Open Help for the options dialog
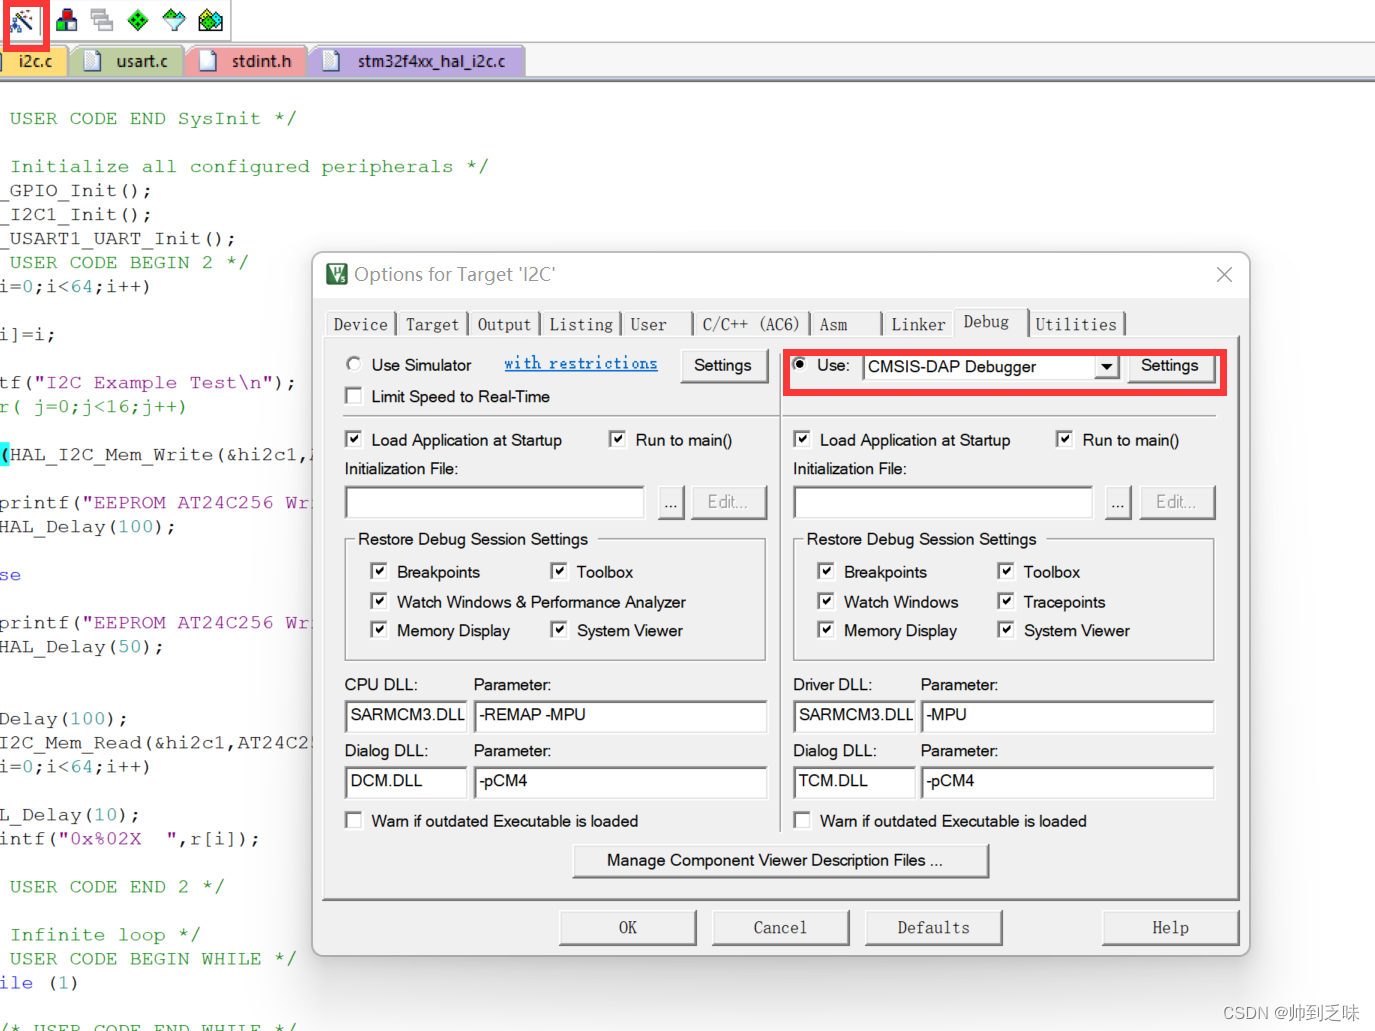The width and height of the screenshot is (1375, 1031). pos(1170,927)
